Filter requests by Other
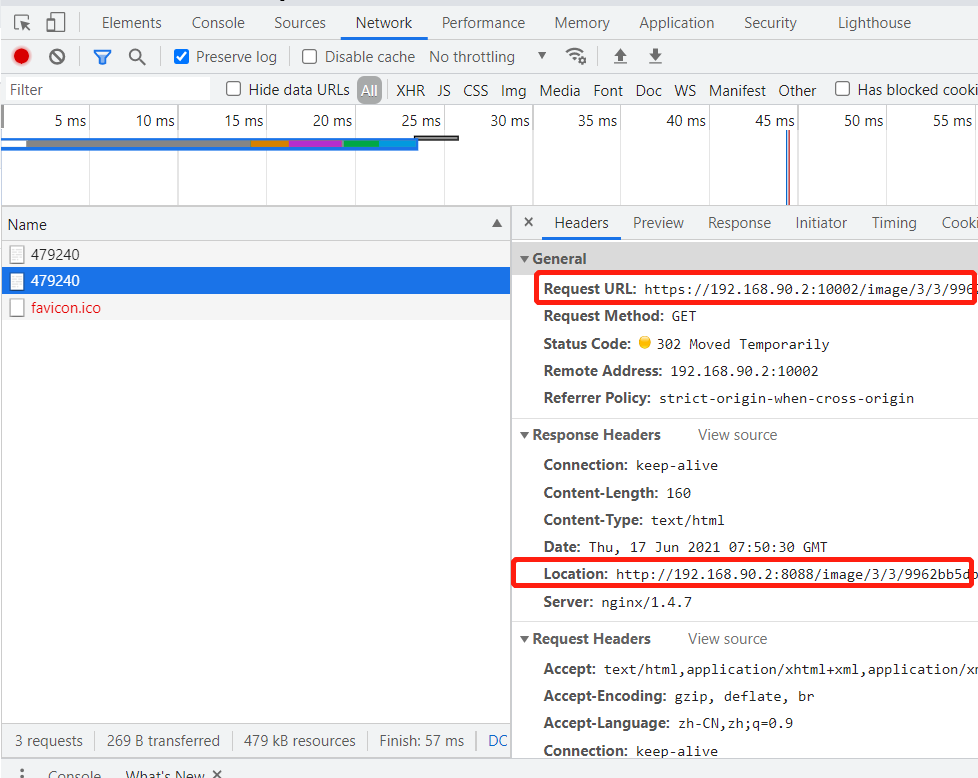This screenshot has width=978, height=778. click(797, 90)
